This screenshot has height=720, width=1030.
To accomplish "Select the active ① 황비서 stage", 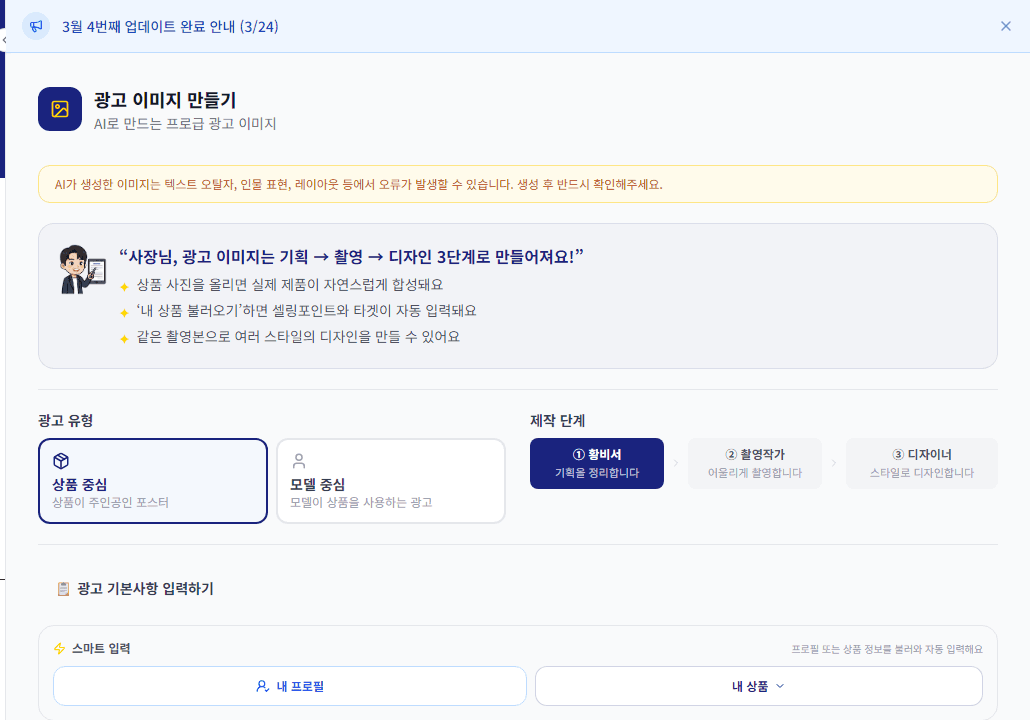I will click(596, 463).
